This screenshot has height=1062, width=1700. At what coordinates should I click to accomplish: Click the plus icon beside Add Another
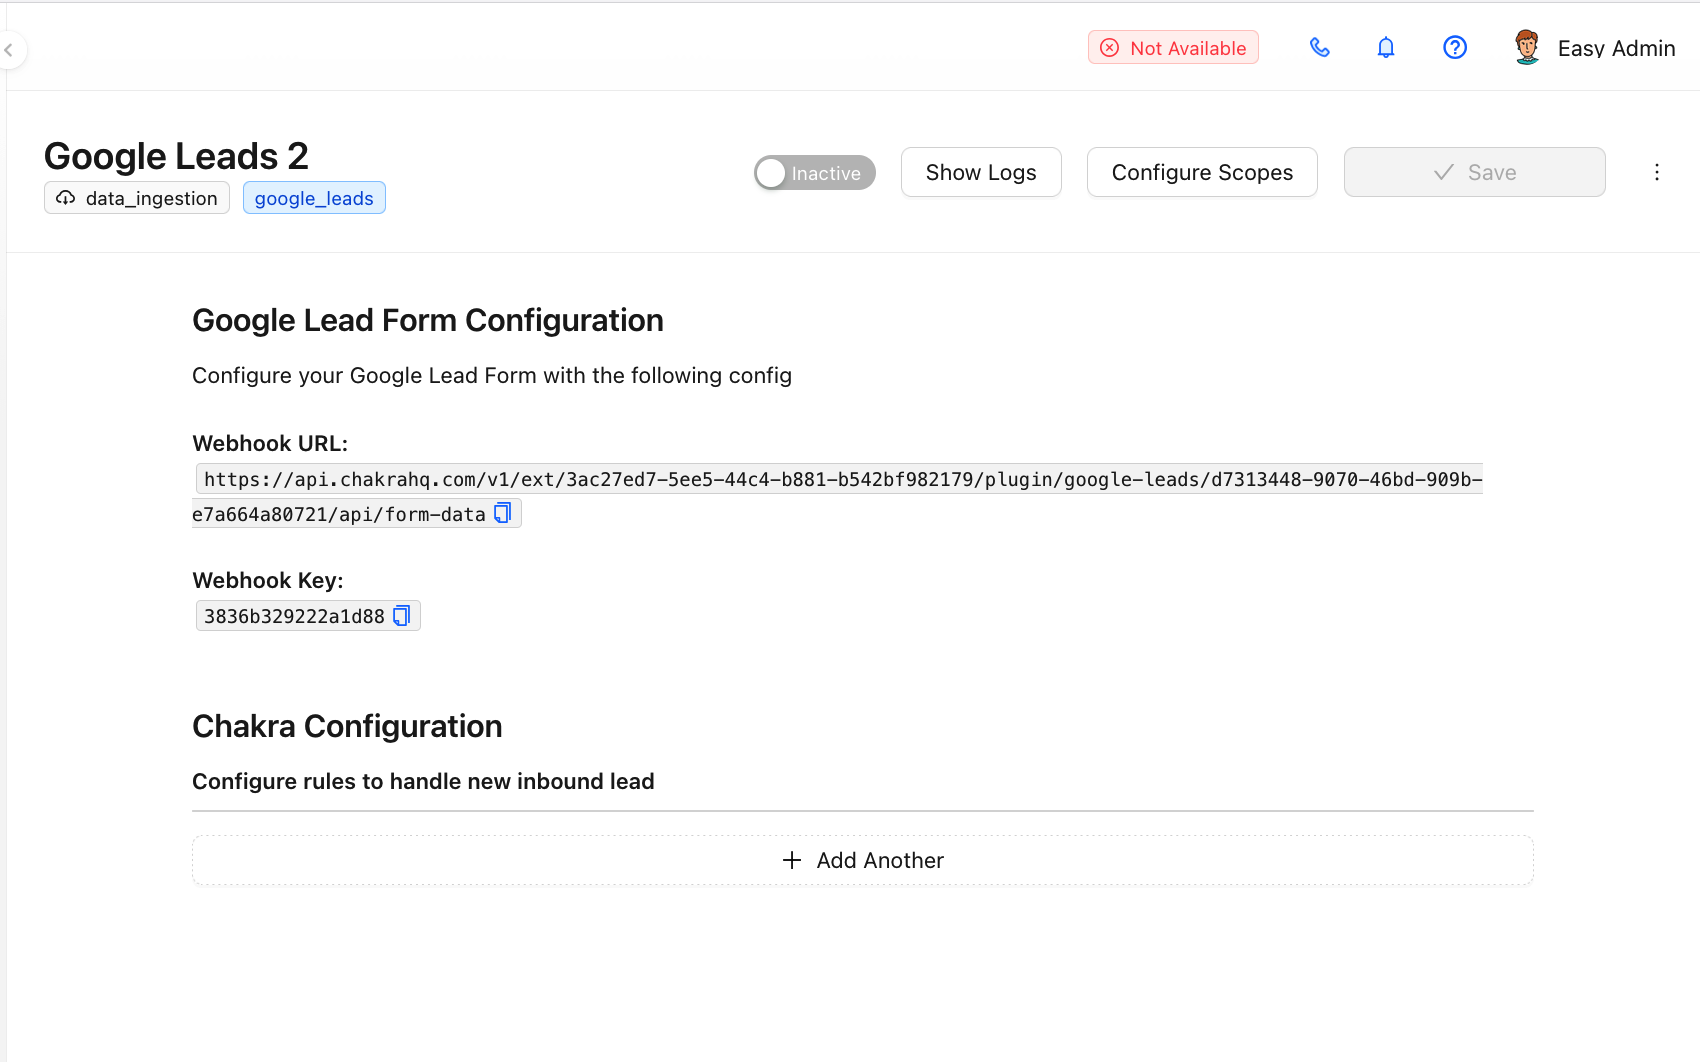pos(791,860)
